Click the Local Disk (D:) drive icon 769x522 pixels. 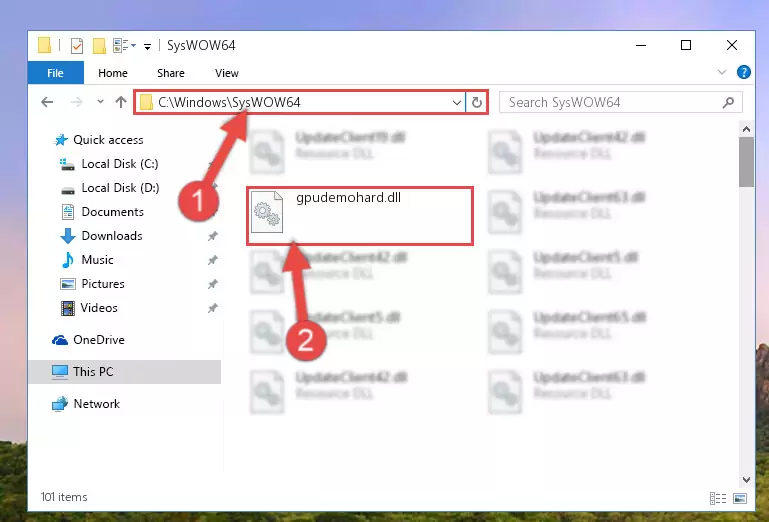[x=68, y=190]
